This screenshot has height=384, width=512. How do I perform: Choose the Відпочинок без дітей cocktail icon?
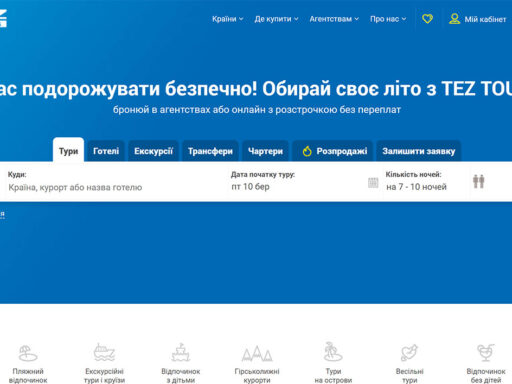tap(486, 353)
